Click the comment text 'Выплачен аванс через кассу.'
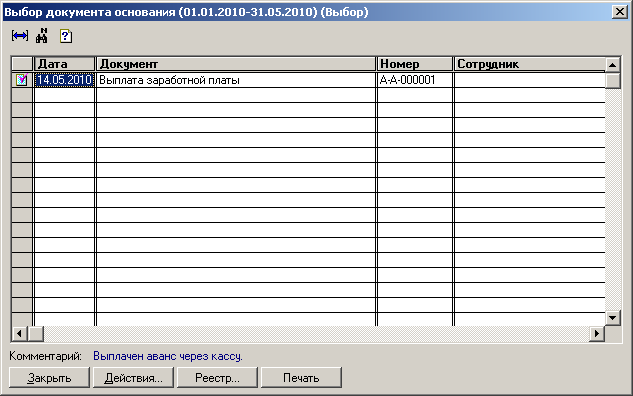Image resolution: width=633 pixels, height=396 pixels. point(168,356)
